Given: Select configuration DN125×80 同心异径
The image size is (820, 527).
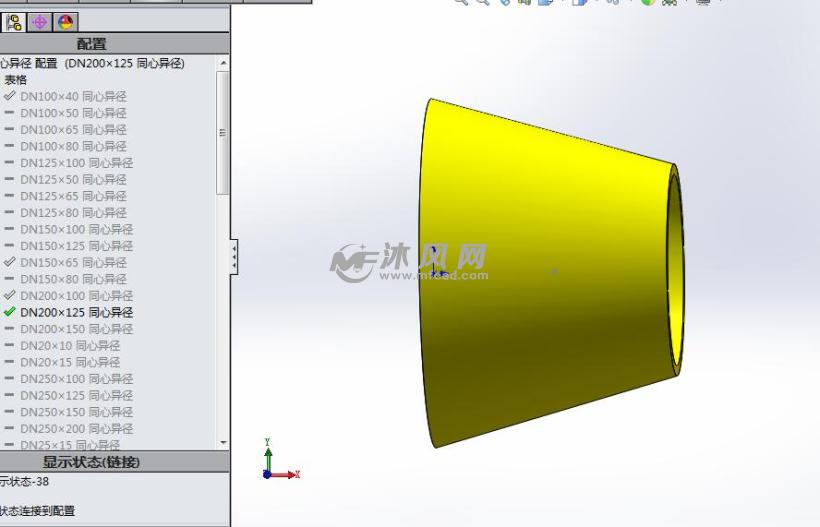Looking at the screenshot, I should pos(73,213).
